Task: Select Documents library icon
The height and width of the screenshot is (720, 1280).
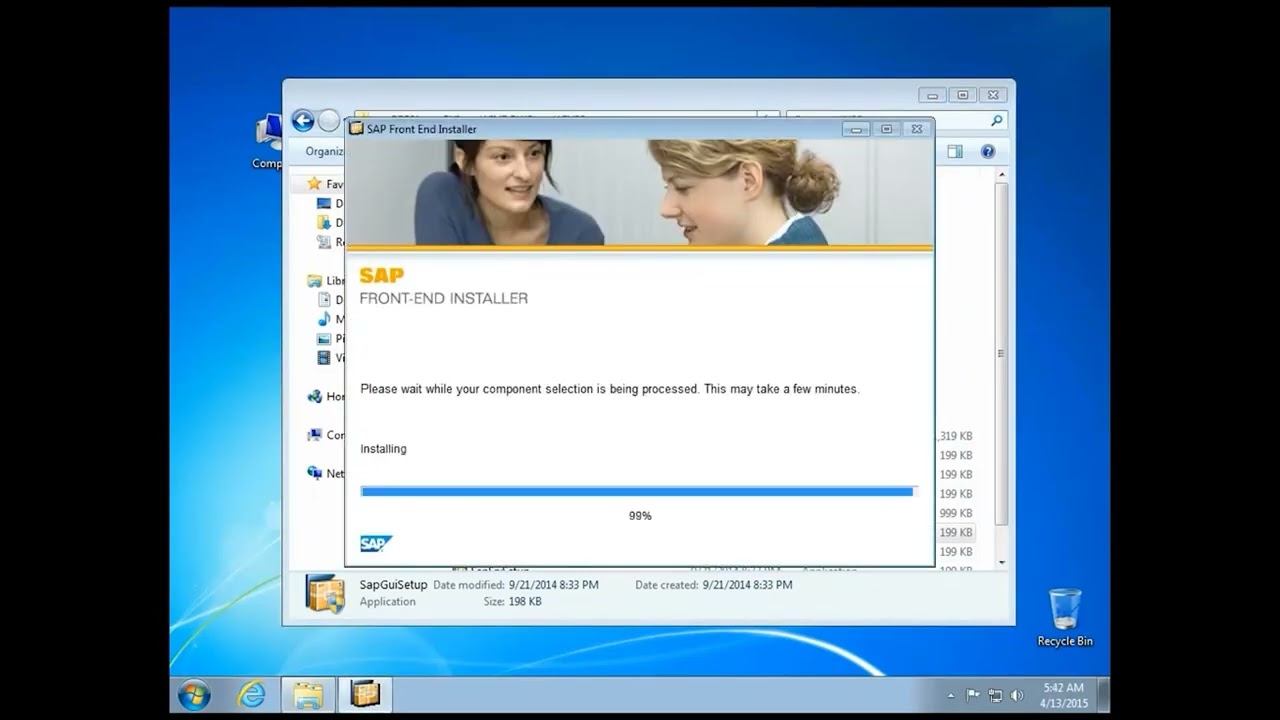Action: (323, 300)
